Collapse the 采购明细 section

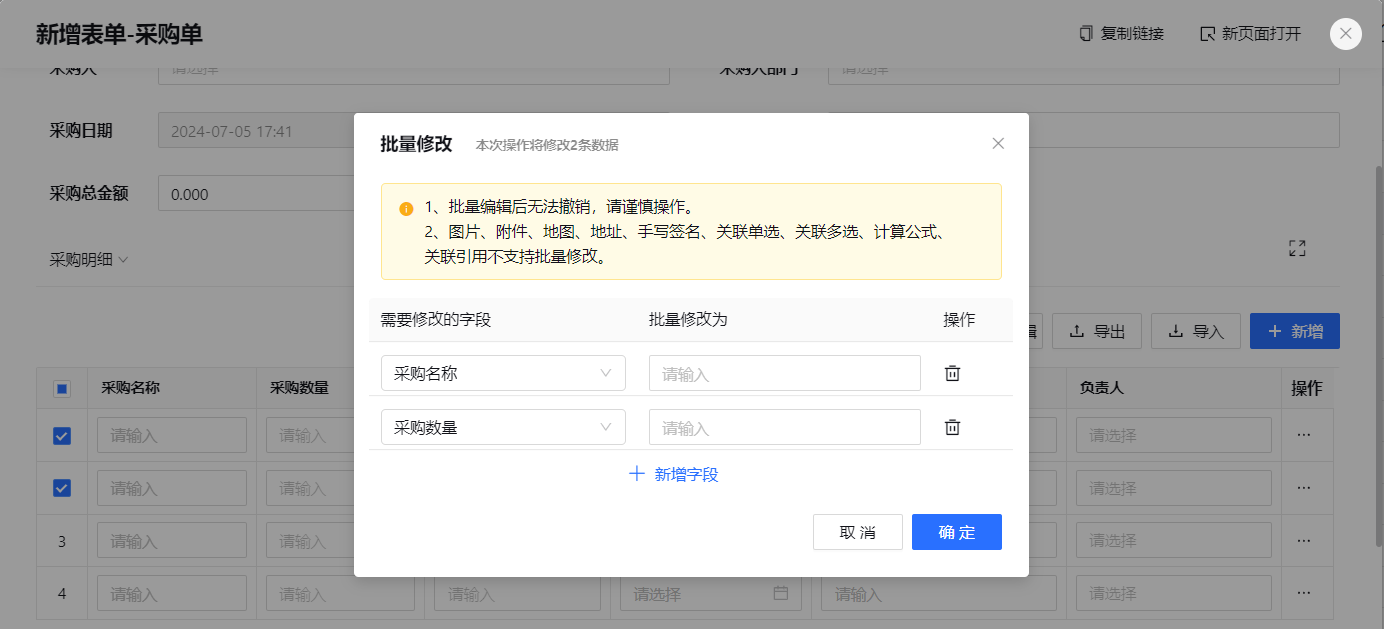89,260
